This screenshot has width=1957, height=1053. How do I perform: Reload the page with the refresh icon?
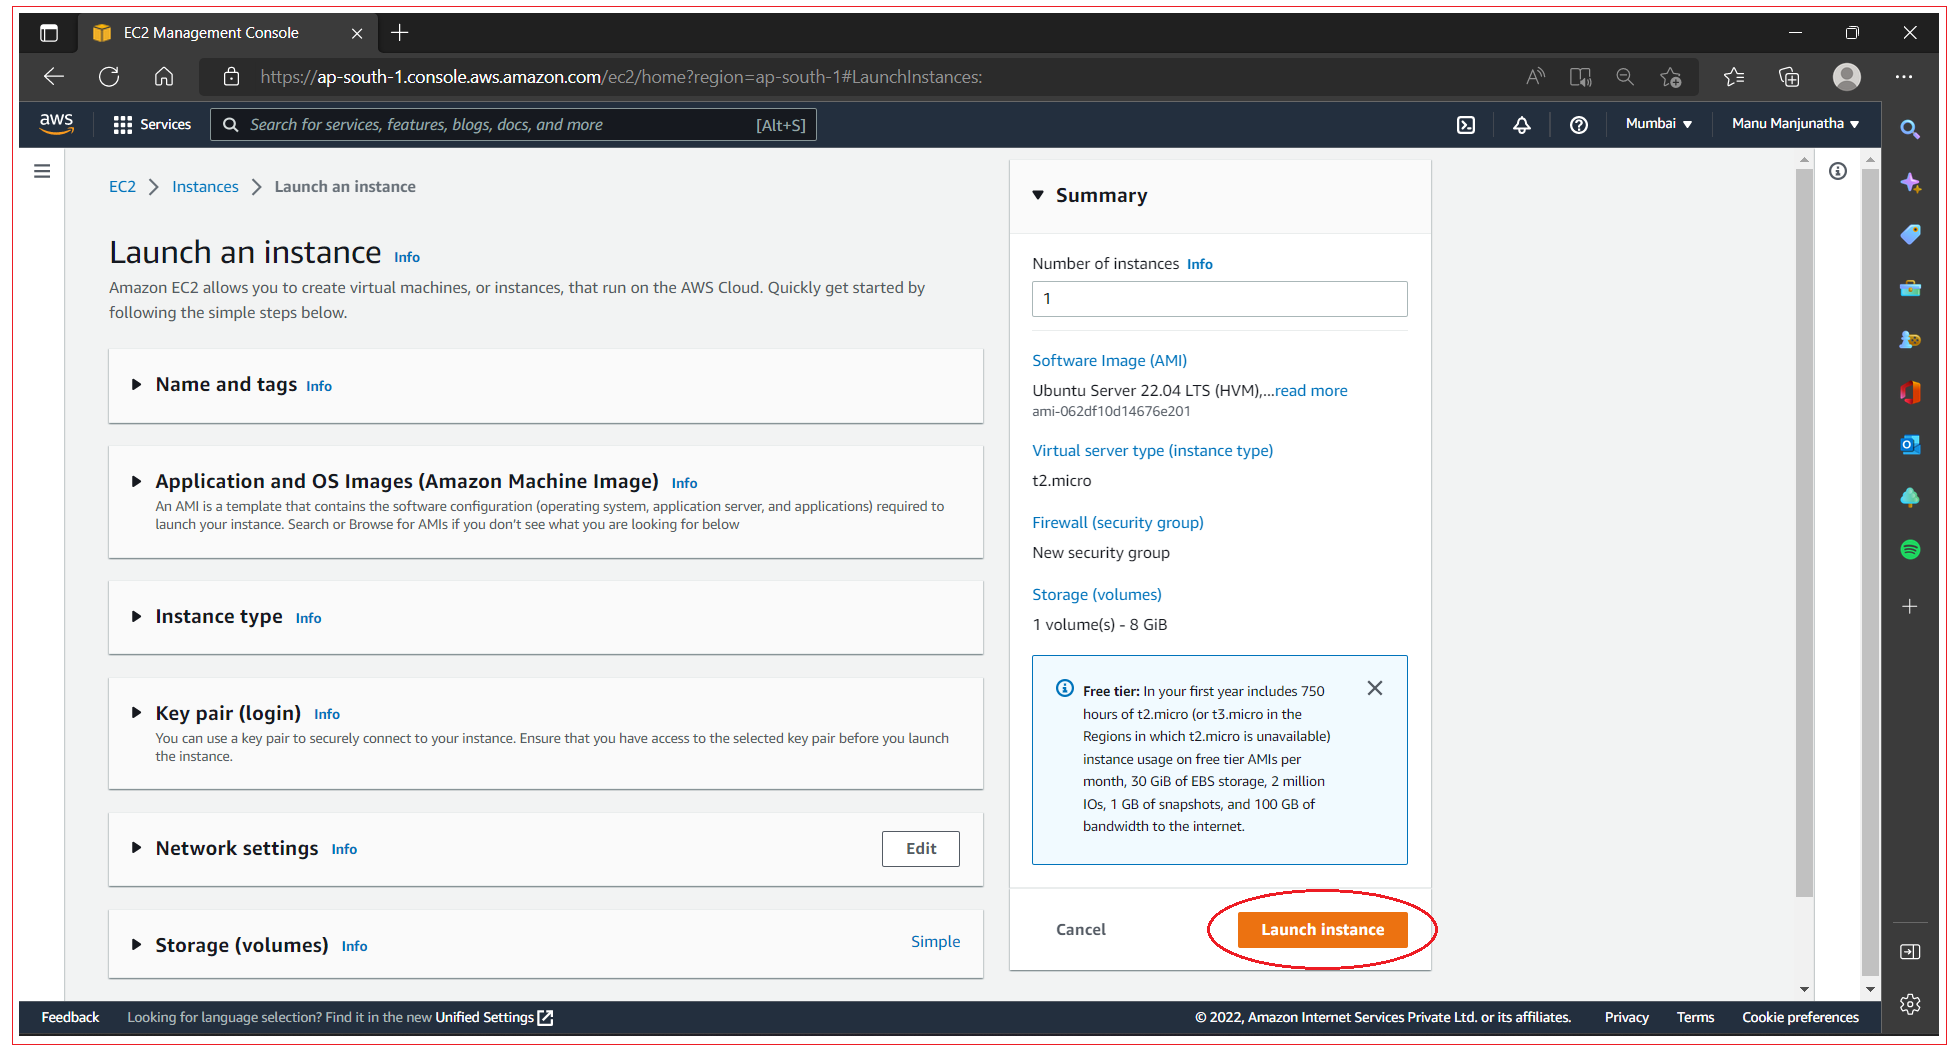109,77
